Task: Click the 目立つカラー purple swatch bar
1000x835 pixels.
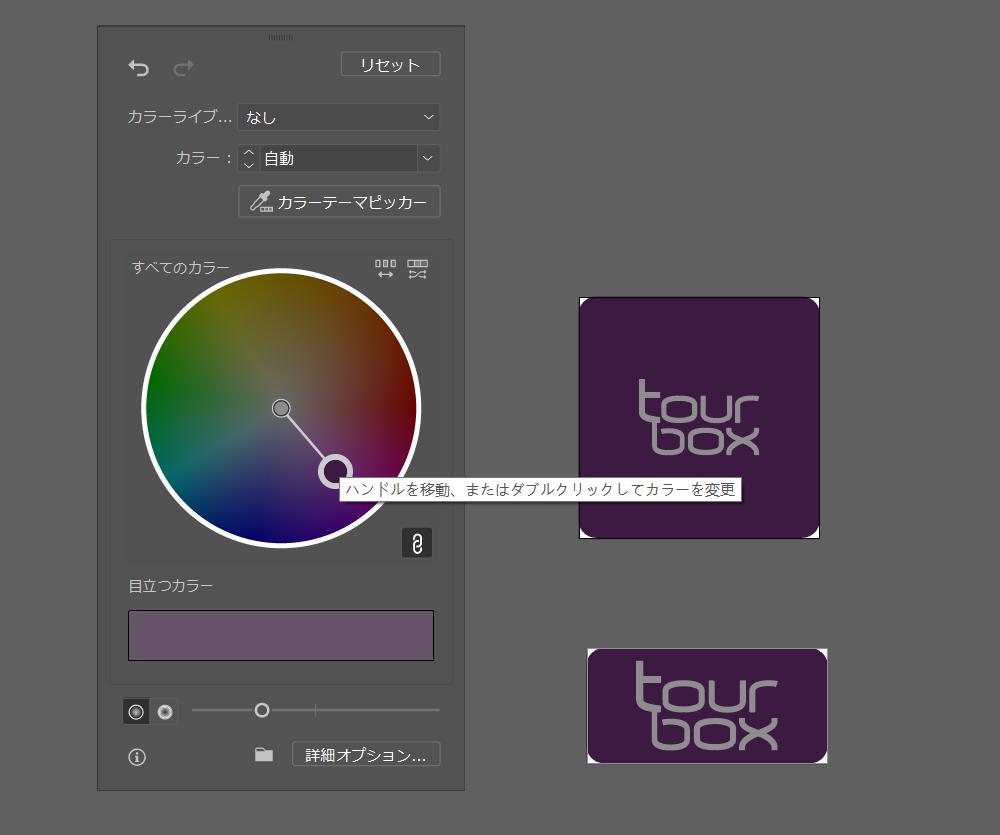Action: point(281,635)
